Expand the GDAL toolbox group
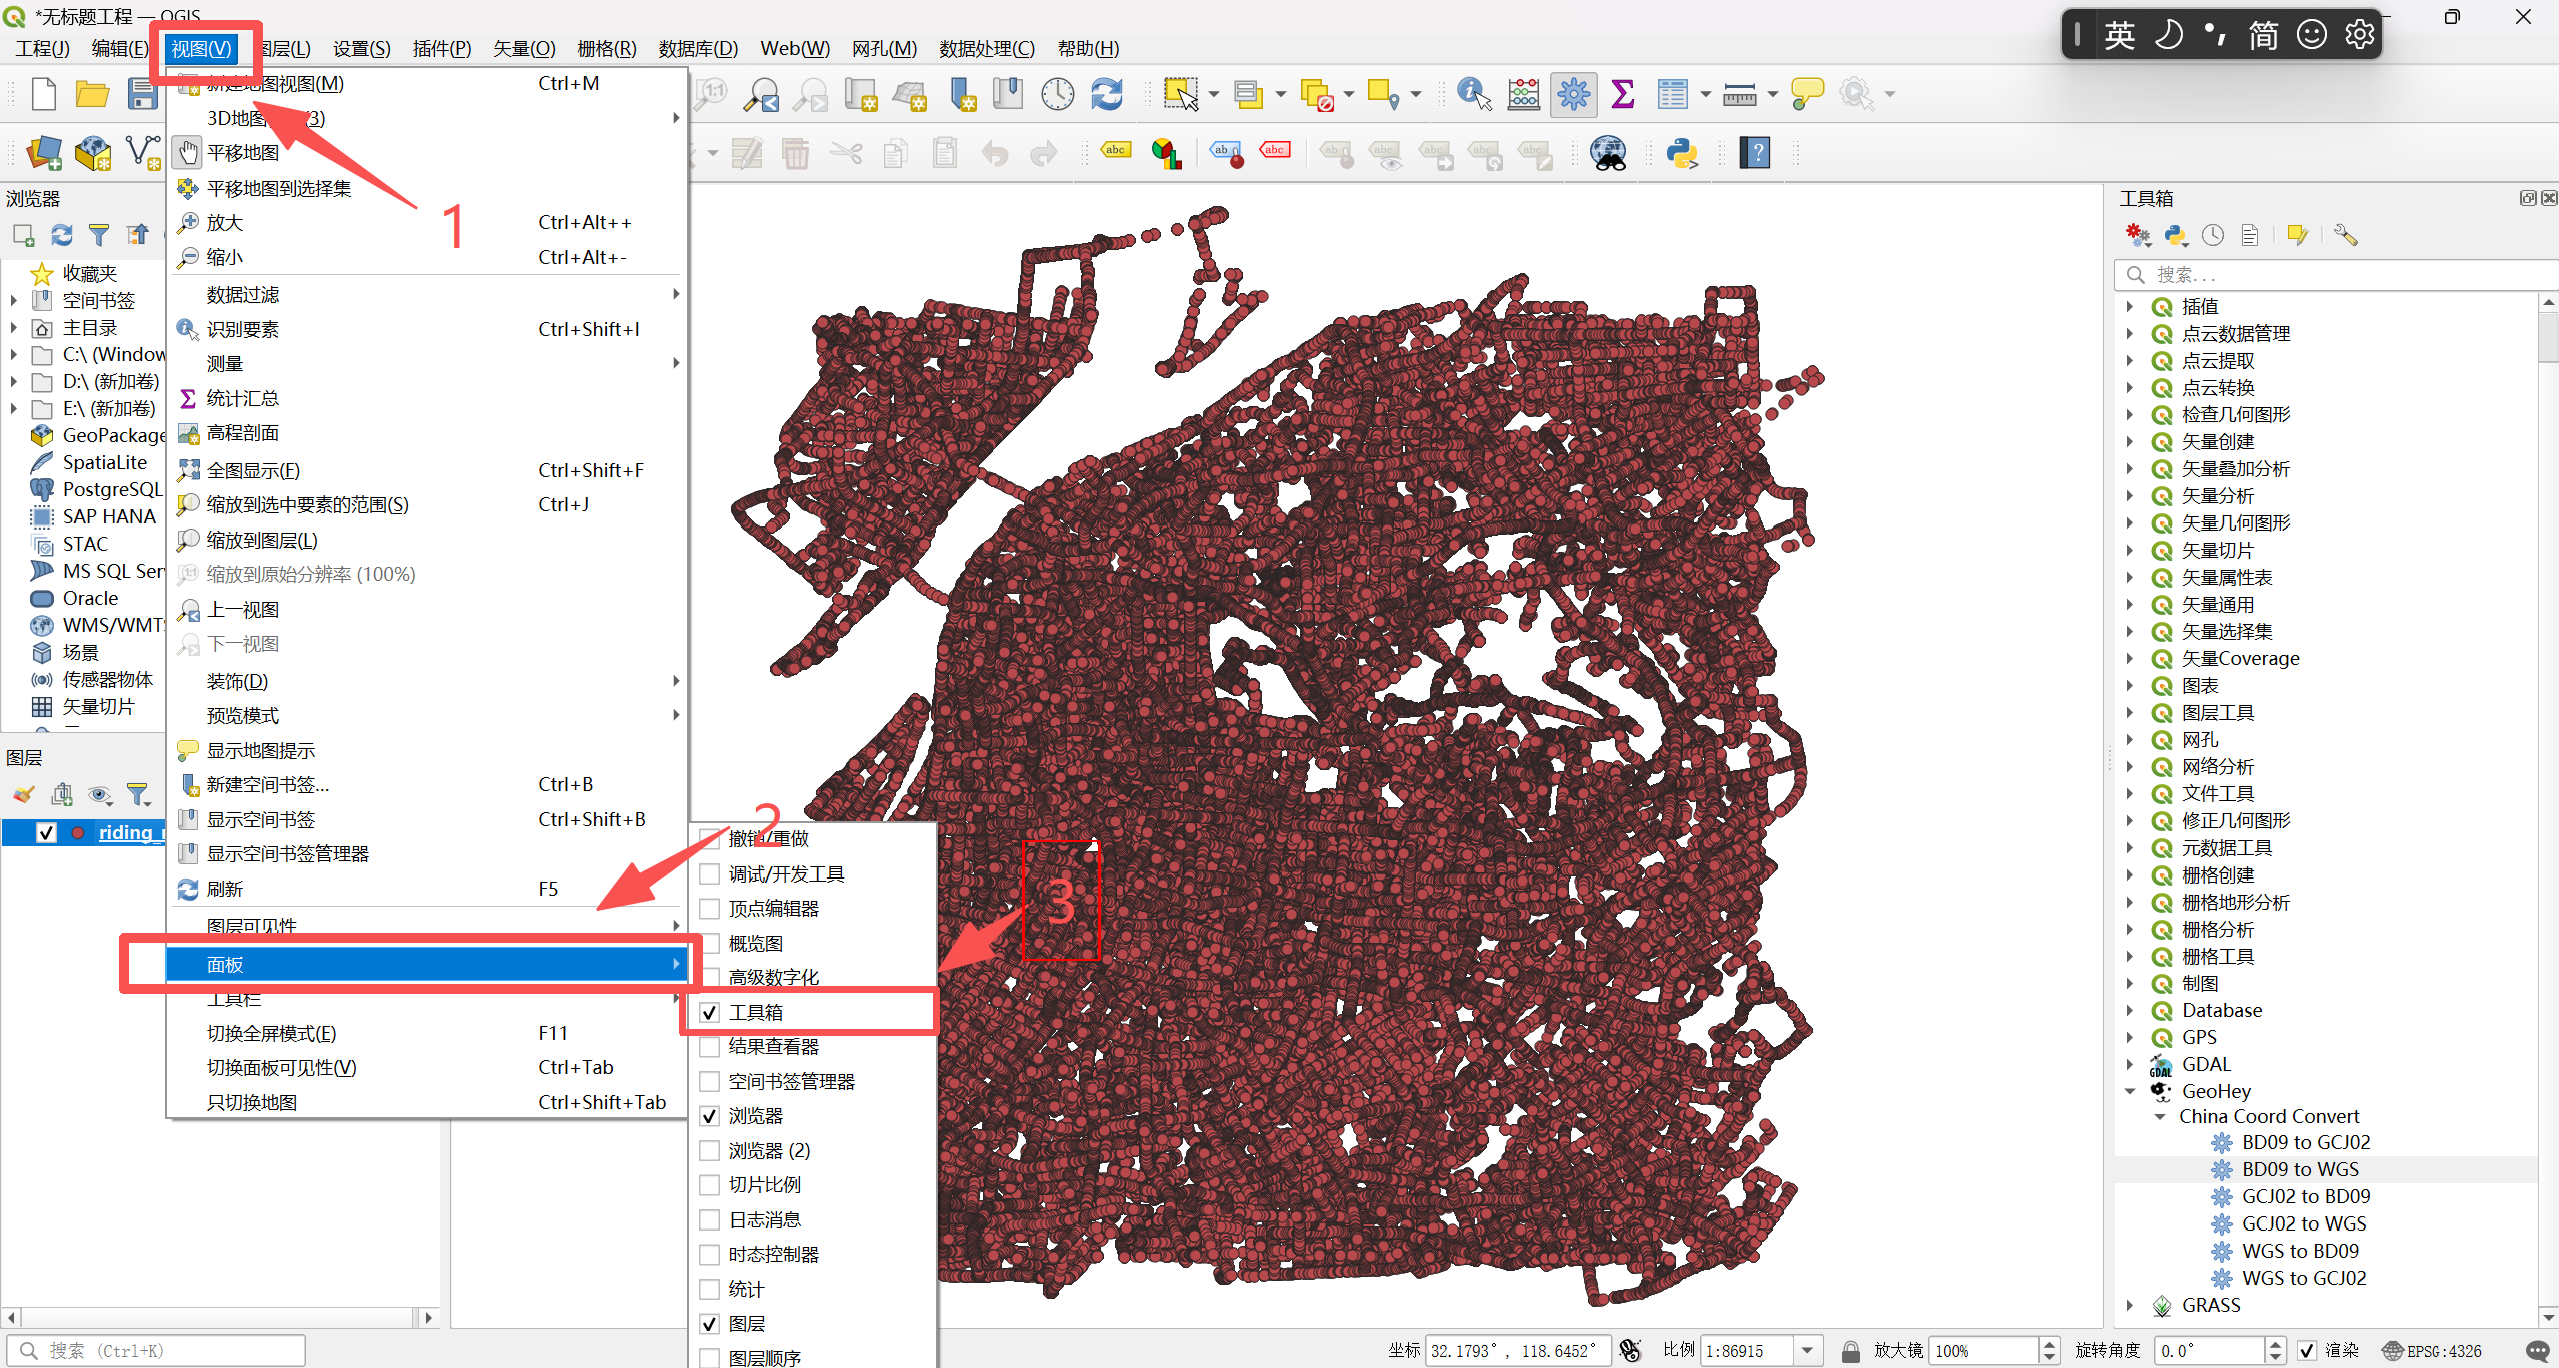The width and height of the screenshot is (2559, 1368). point(2130,1064)
